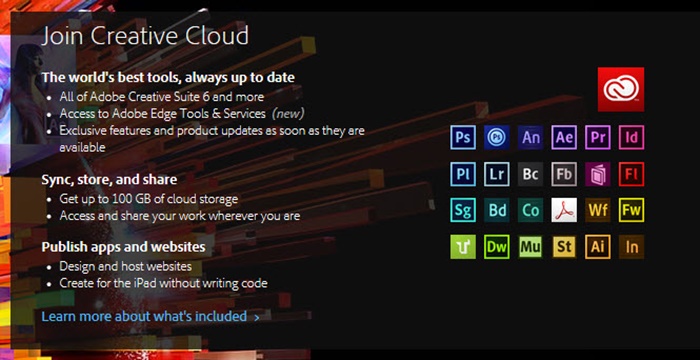
Task: Select the Muse (Mu) icon
Action: coord(530,247)
